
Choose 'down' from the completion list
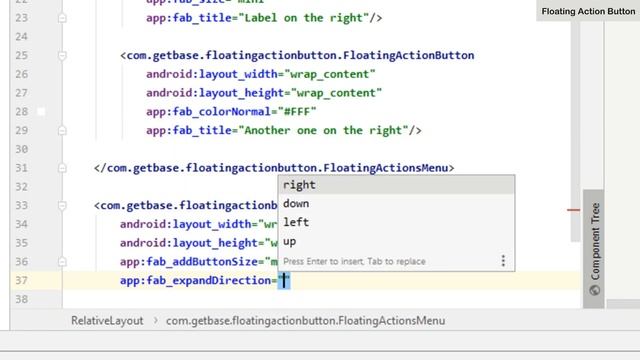[x=396, y=204]
